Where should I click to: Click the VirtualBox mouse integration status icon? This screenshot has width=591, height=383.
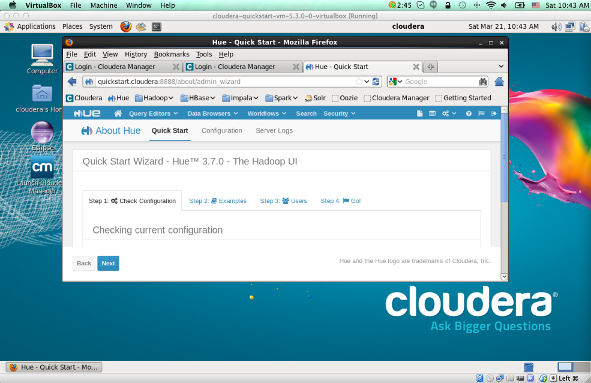pyautogui.click(x=543, y=378)
